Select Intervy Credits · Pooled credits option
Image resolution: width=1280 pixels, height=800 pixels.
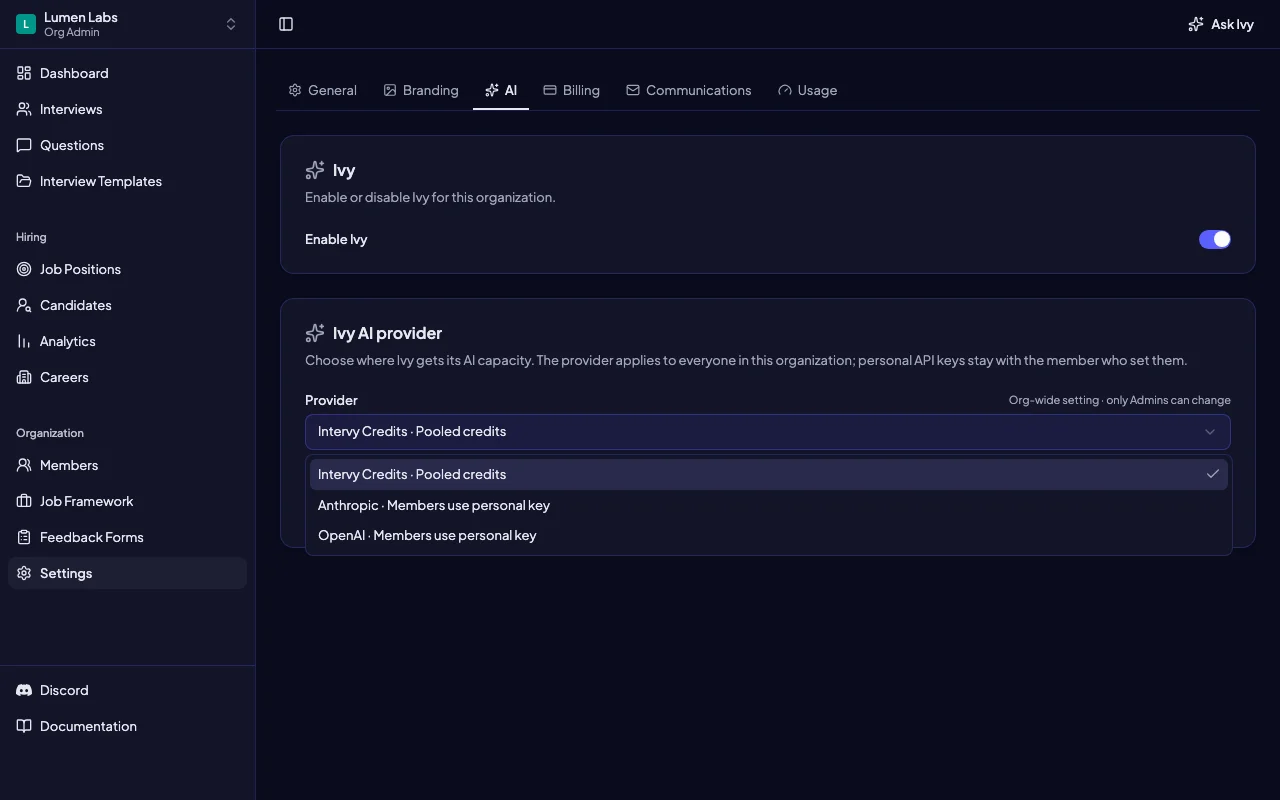(x=768, y=474)
